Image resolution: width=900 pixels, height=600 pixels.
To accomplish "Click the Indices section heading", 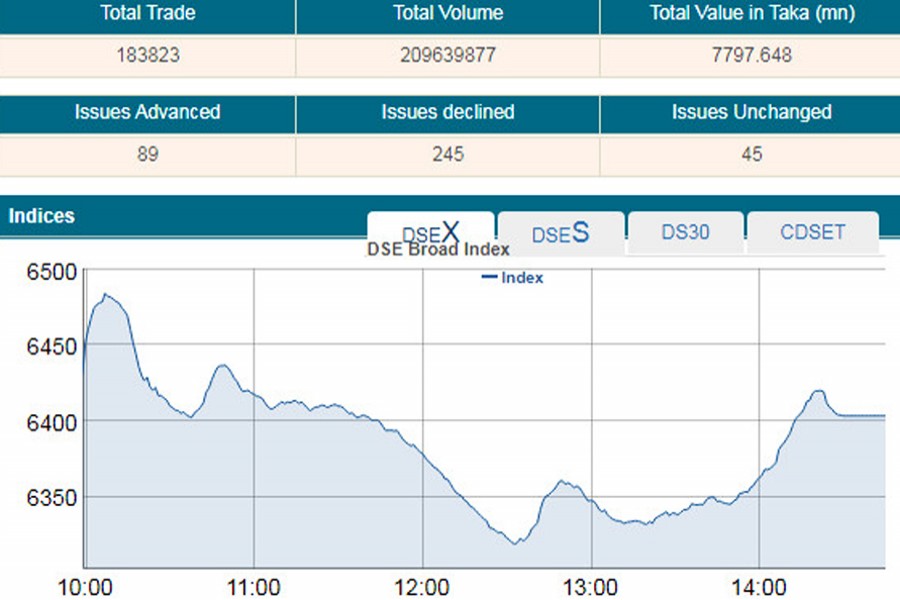I will 41,216.
